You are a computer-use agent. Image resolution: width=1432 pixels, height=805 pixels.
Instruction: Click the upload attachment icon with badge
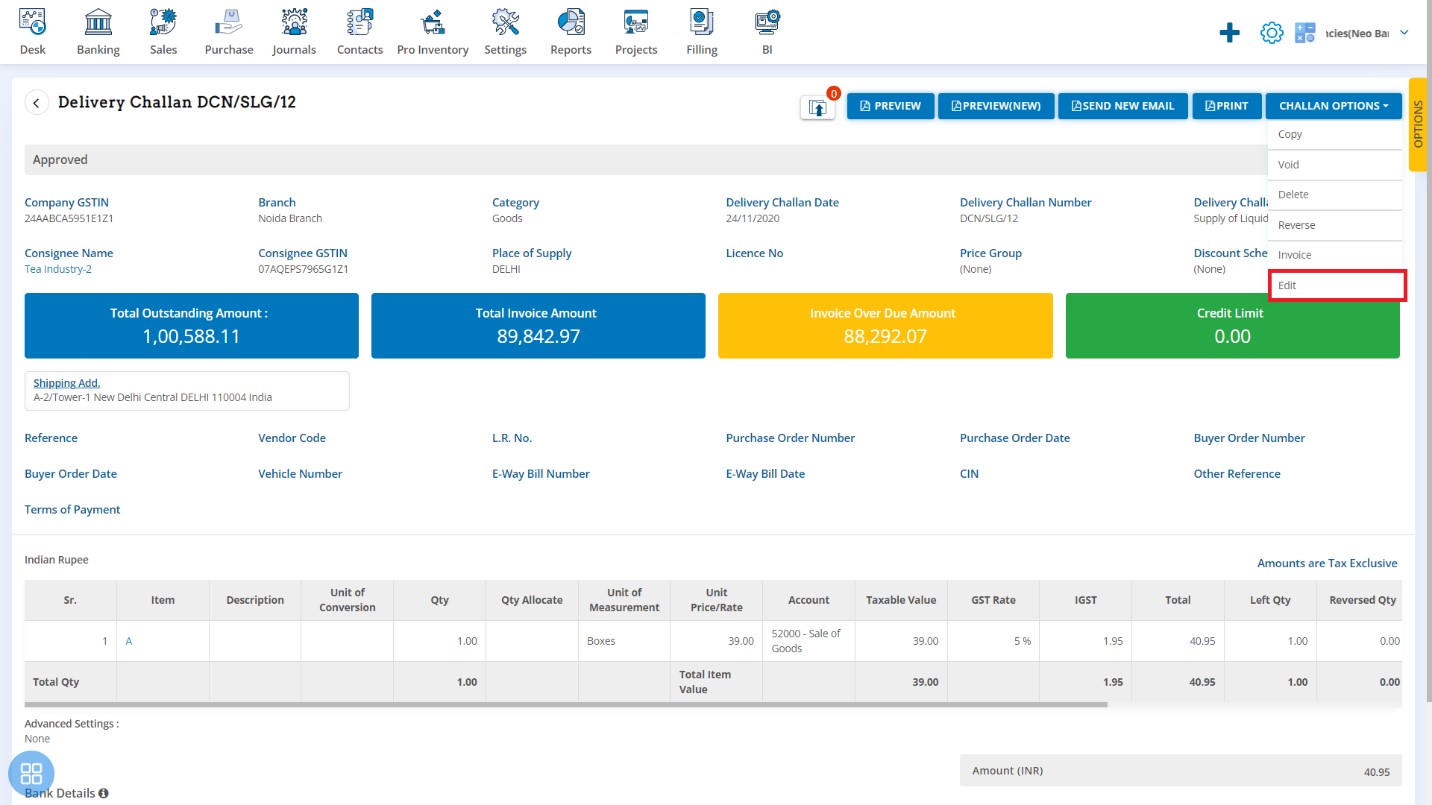pos(817,107)
